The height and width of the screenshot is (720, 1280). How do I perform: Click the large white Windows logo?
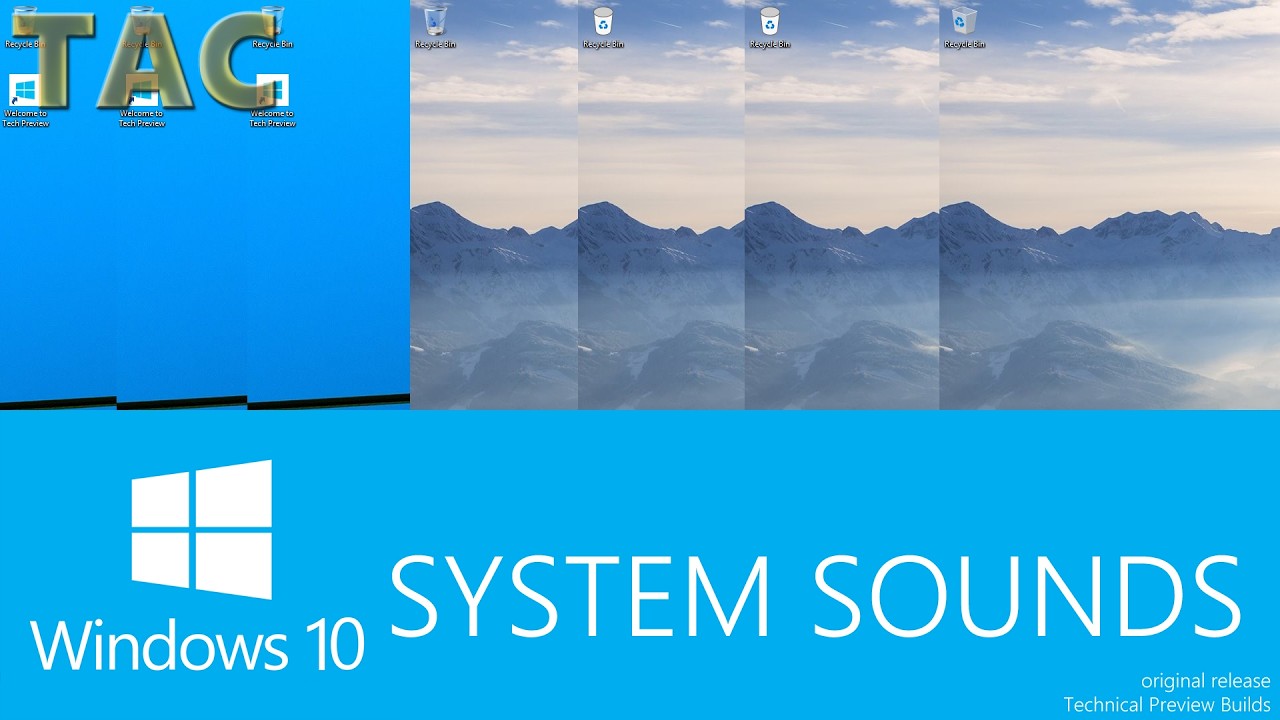point(201,529)
